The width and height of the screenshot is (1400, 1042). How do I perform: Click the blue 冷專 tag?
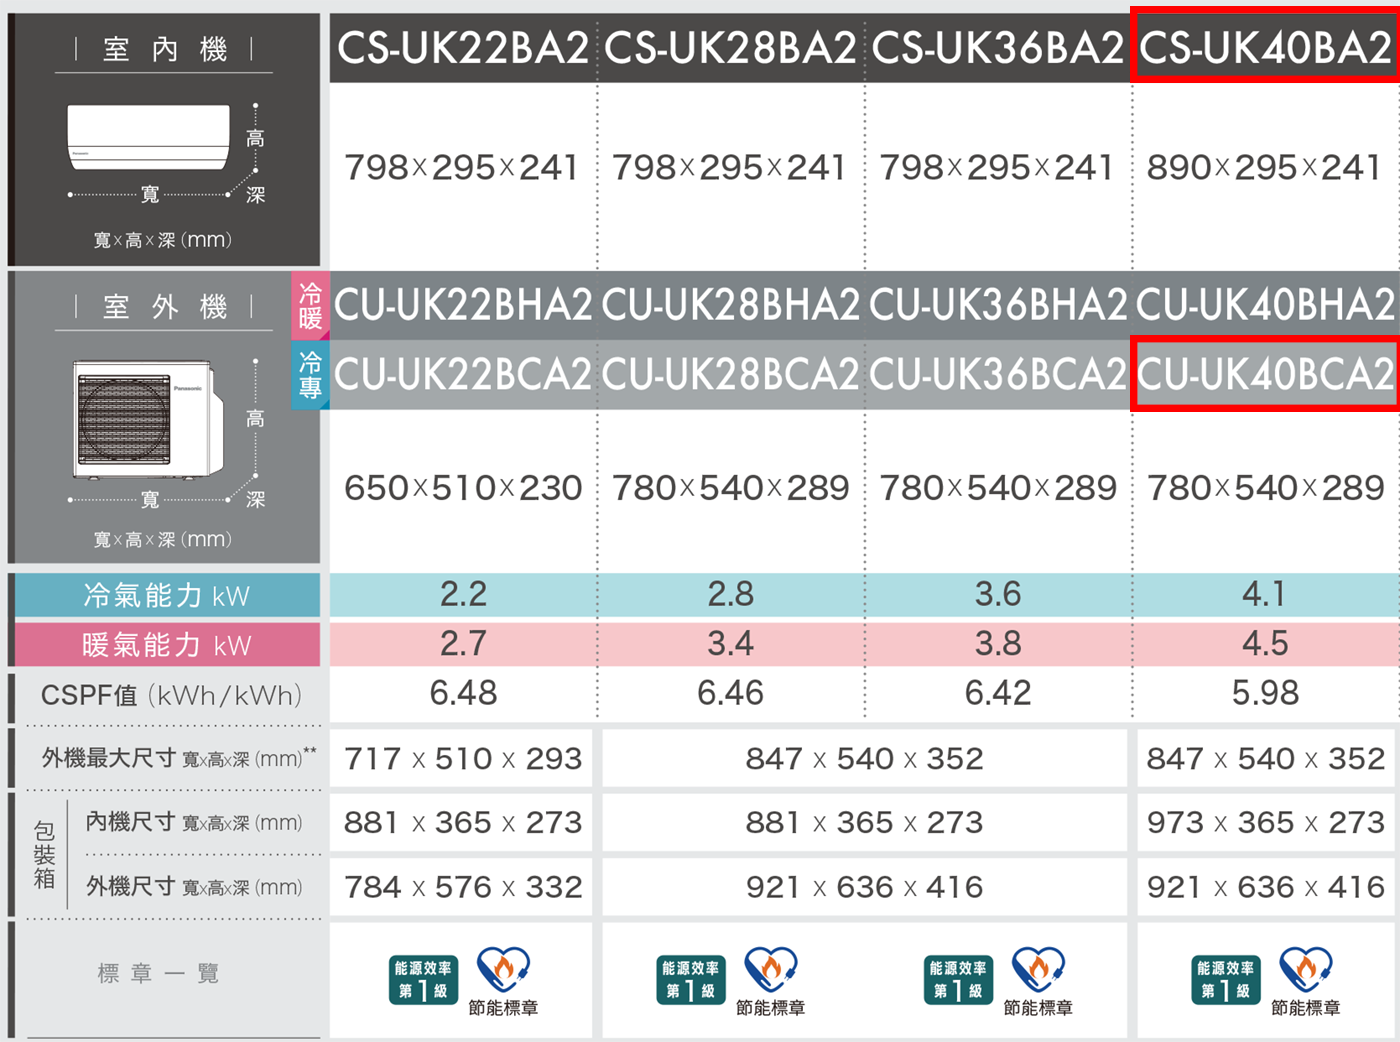[310, 375]
